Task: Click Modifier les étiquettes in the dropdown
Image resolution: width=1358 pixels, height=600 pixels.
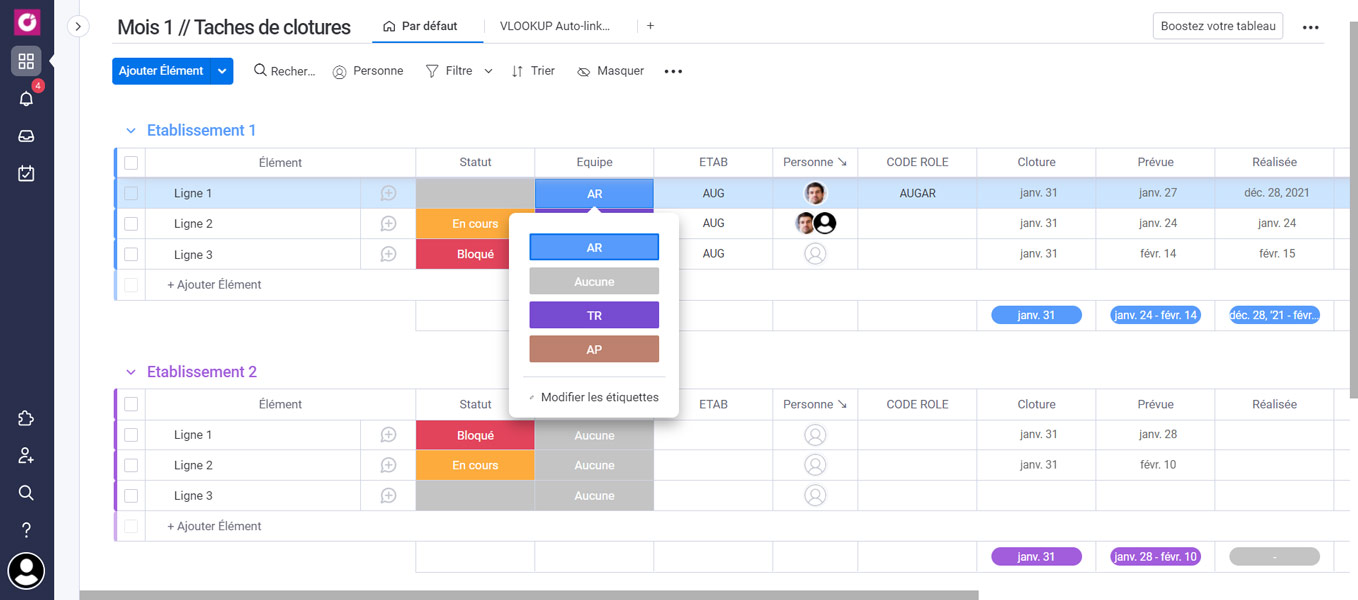Action: click(x=600, y=396)
